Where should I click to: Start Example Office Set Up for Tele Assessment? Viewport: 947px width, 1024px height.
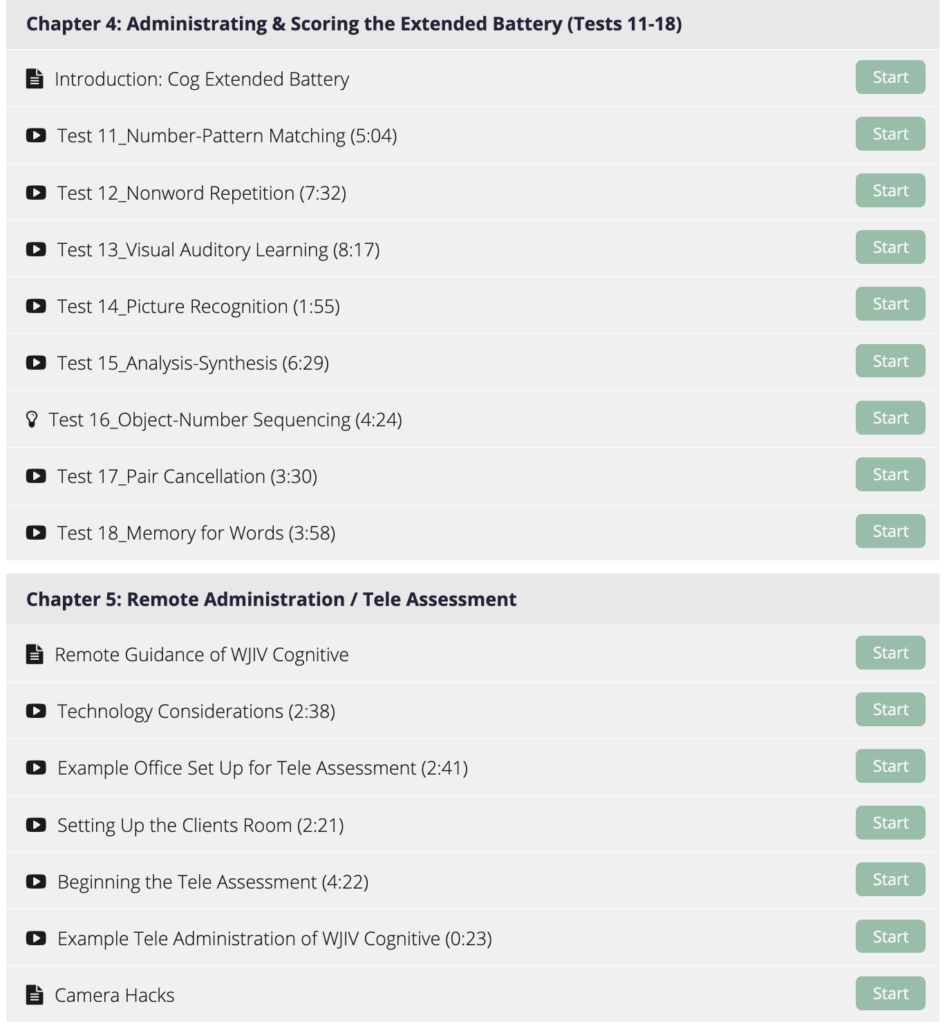point(890,765)
